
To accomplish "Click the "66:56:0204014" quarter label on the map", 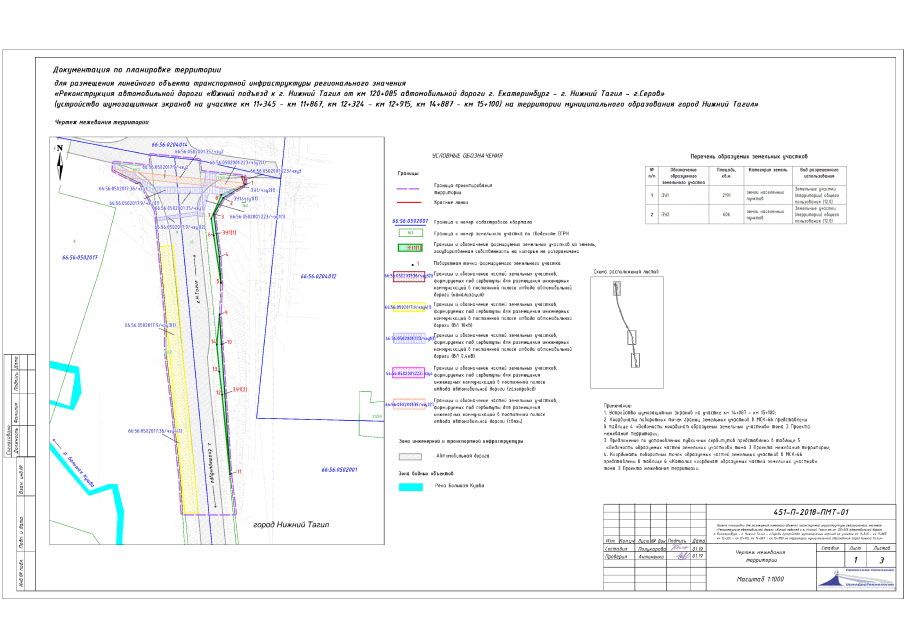I will click(x=170, y=145).
